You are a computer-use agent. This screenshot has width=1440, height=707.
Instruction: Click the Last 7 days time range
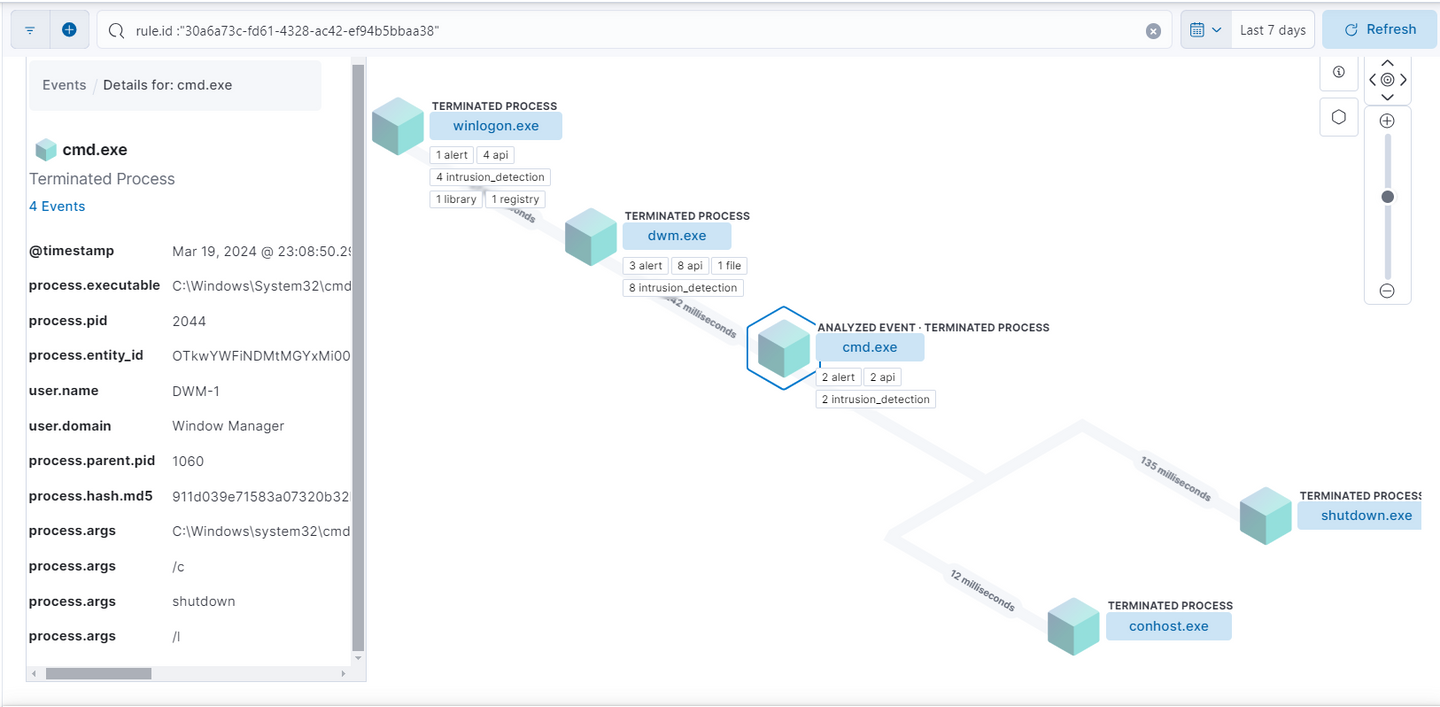(1272, 30)
